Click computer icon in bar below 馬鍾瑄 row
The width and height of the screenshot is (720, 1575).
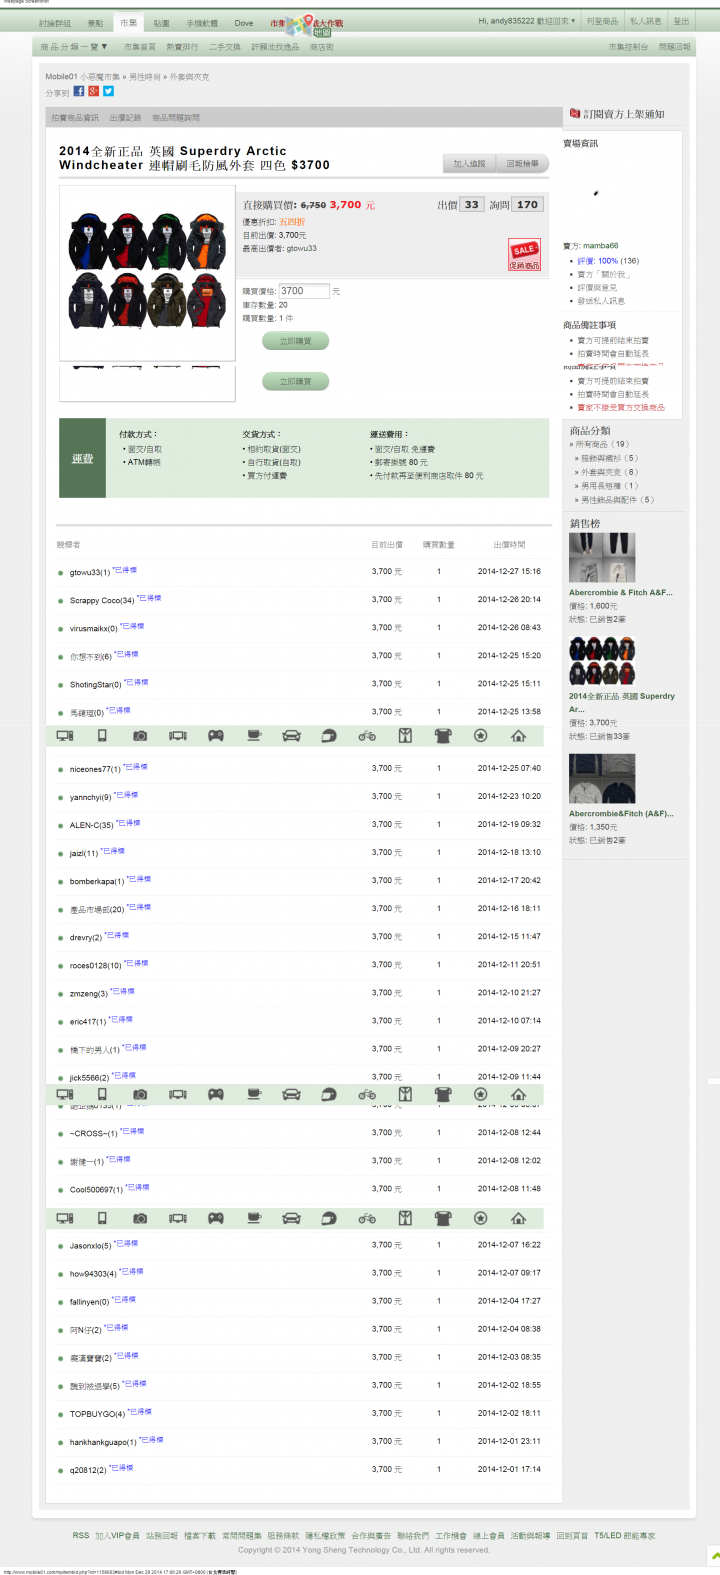[x=65, y=736]
